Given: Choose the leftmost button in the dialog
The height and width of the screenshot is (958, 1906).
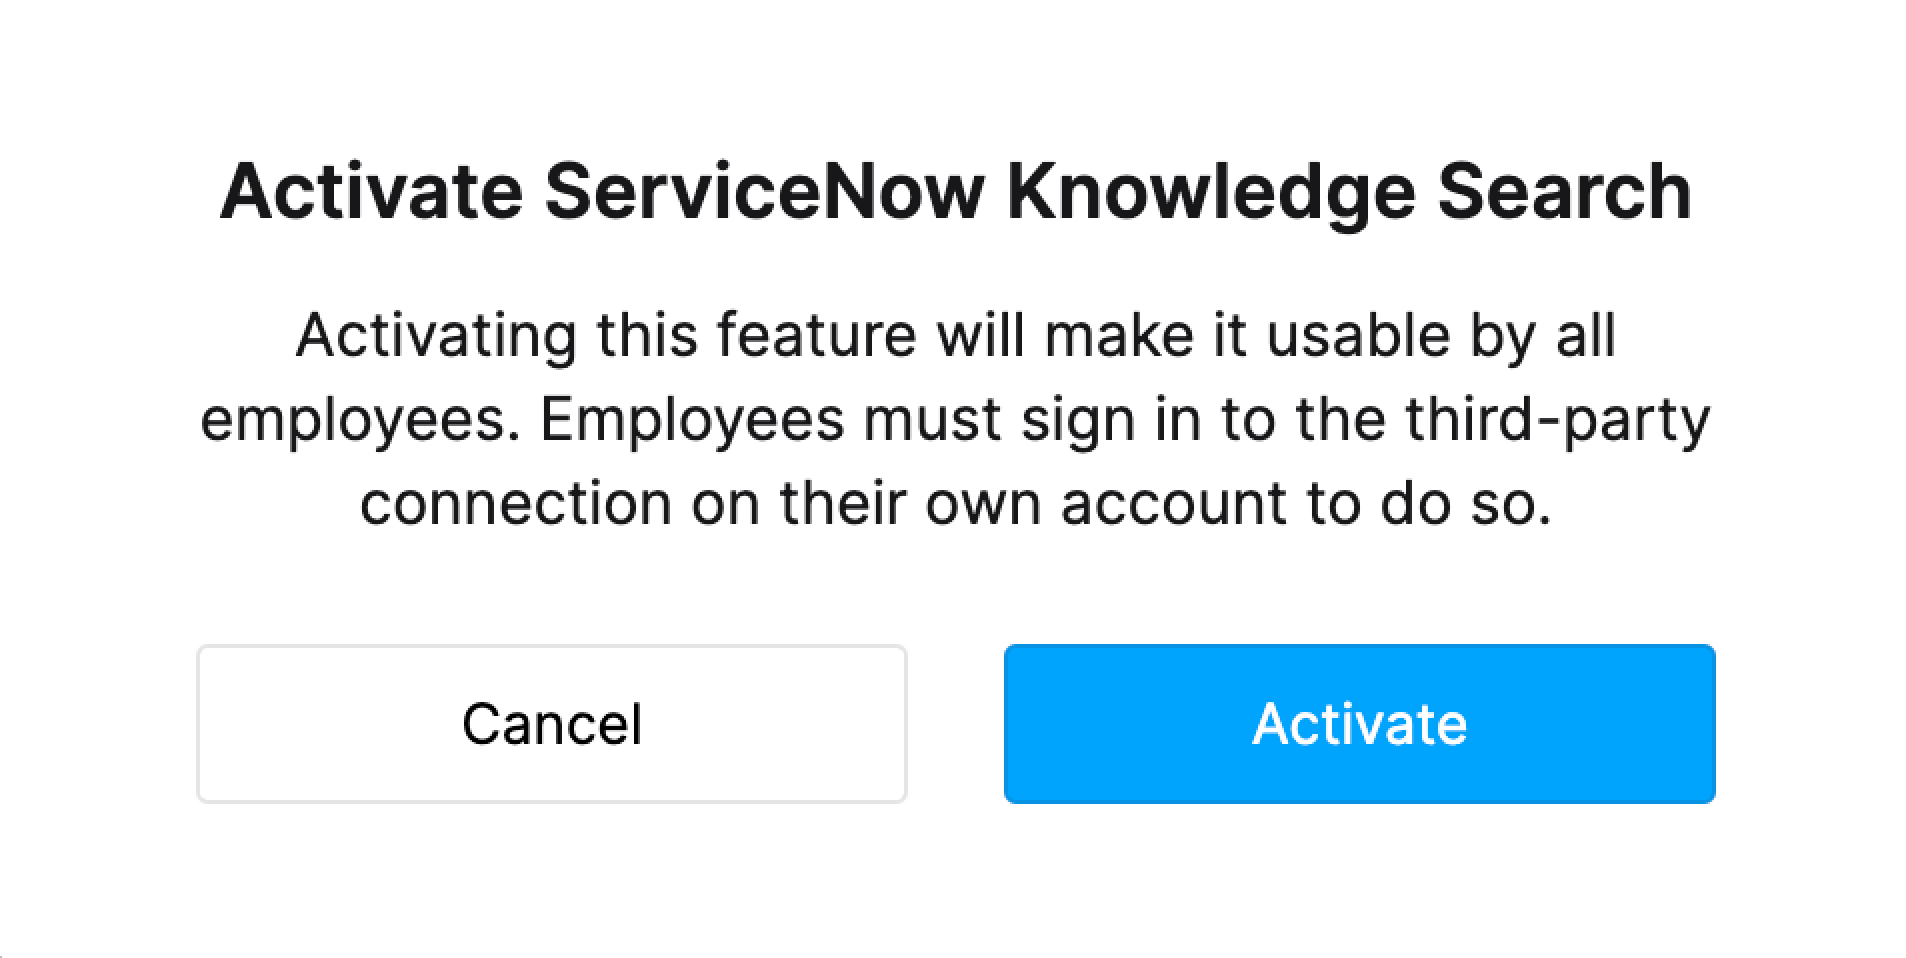Looking at the screenshot, I should tap(552, 723).
